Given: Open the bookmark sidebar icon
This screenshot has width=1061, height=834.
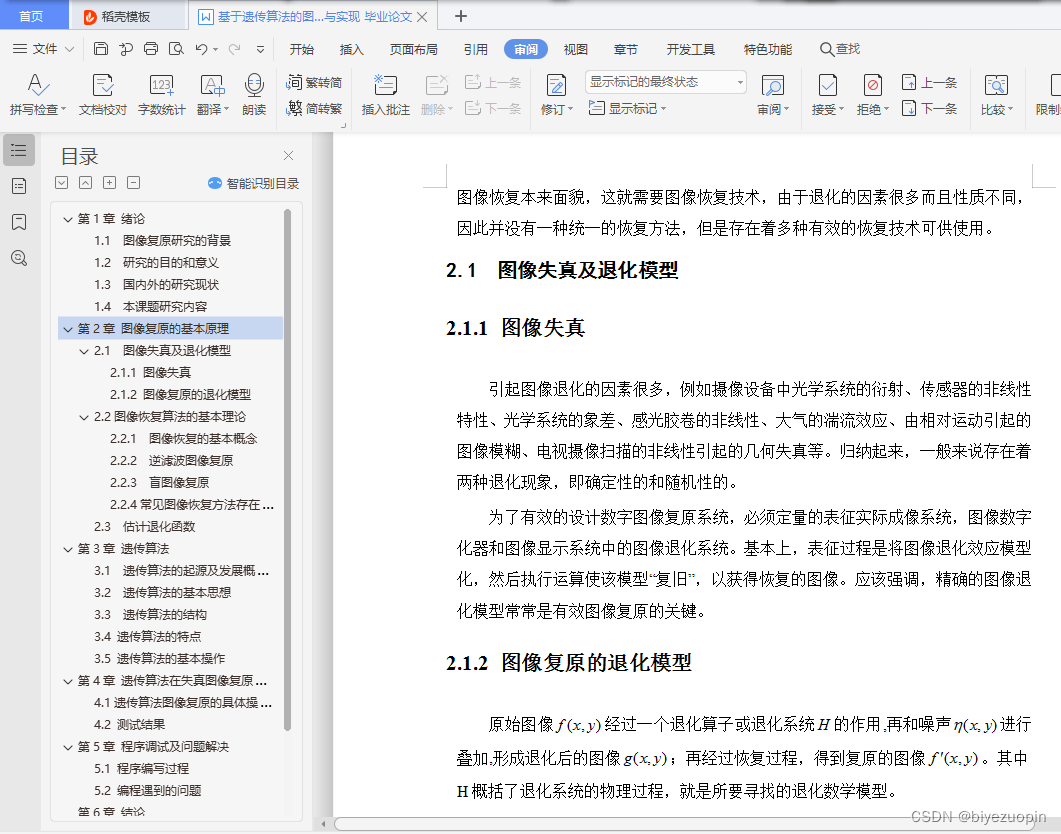Looking at the screenshot, I should (19, 222).
